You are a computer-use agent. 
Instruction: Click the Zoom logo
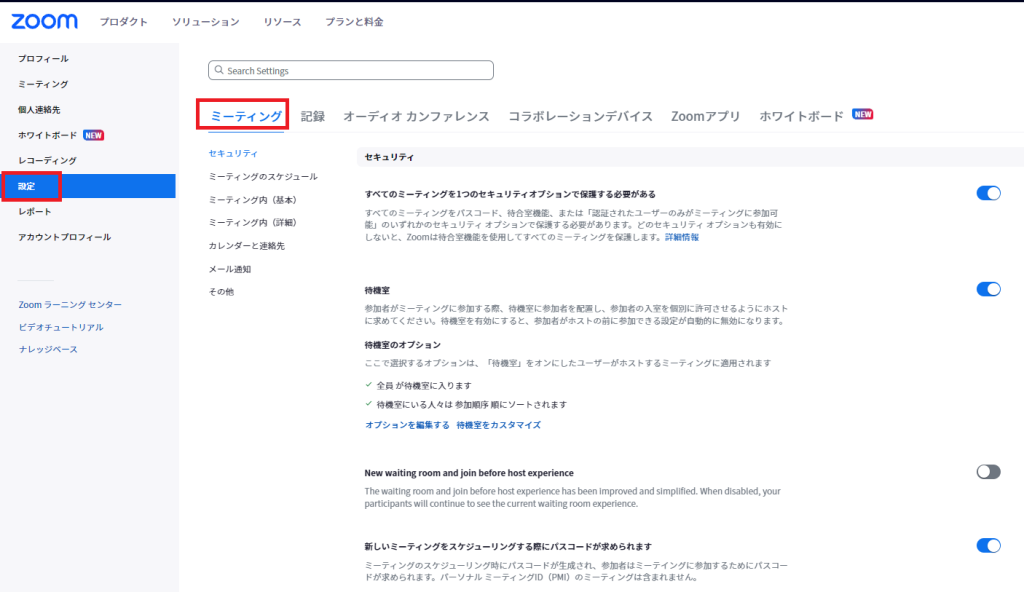click(x=44, y=22)
